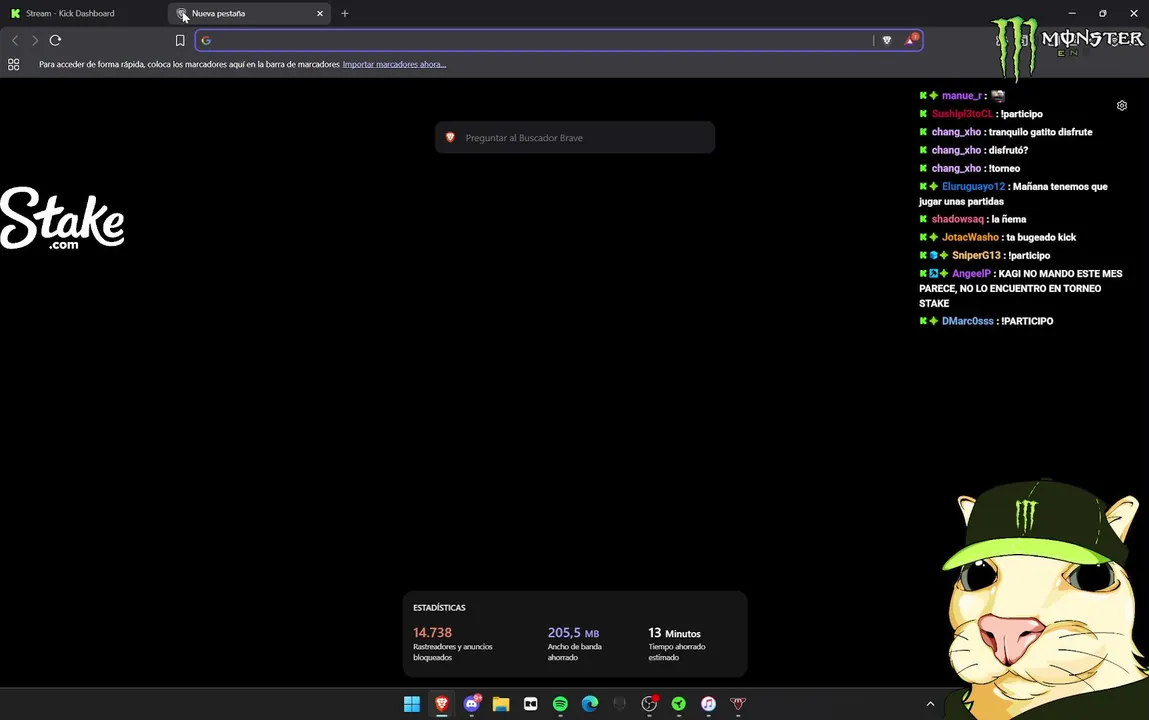Click username JotacWasho in chat
The height and width of the screenshot is (720, 1149).
(970, 237)
